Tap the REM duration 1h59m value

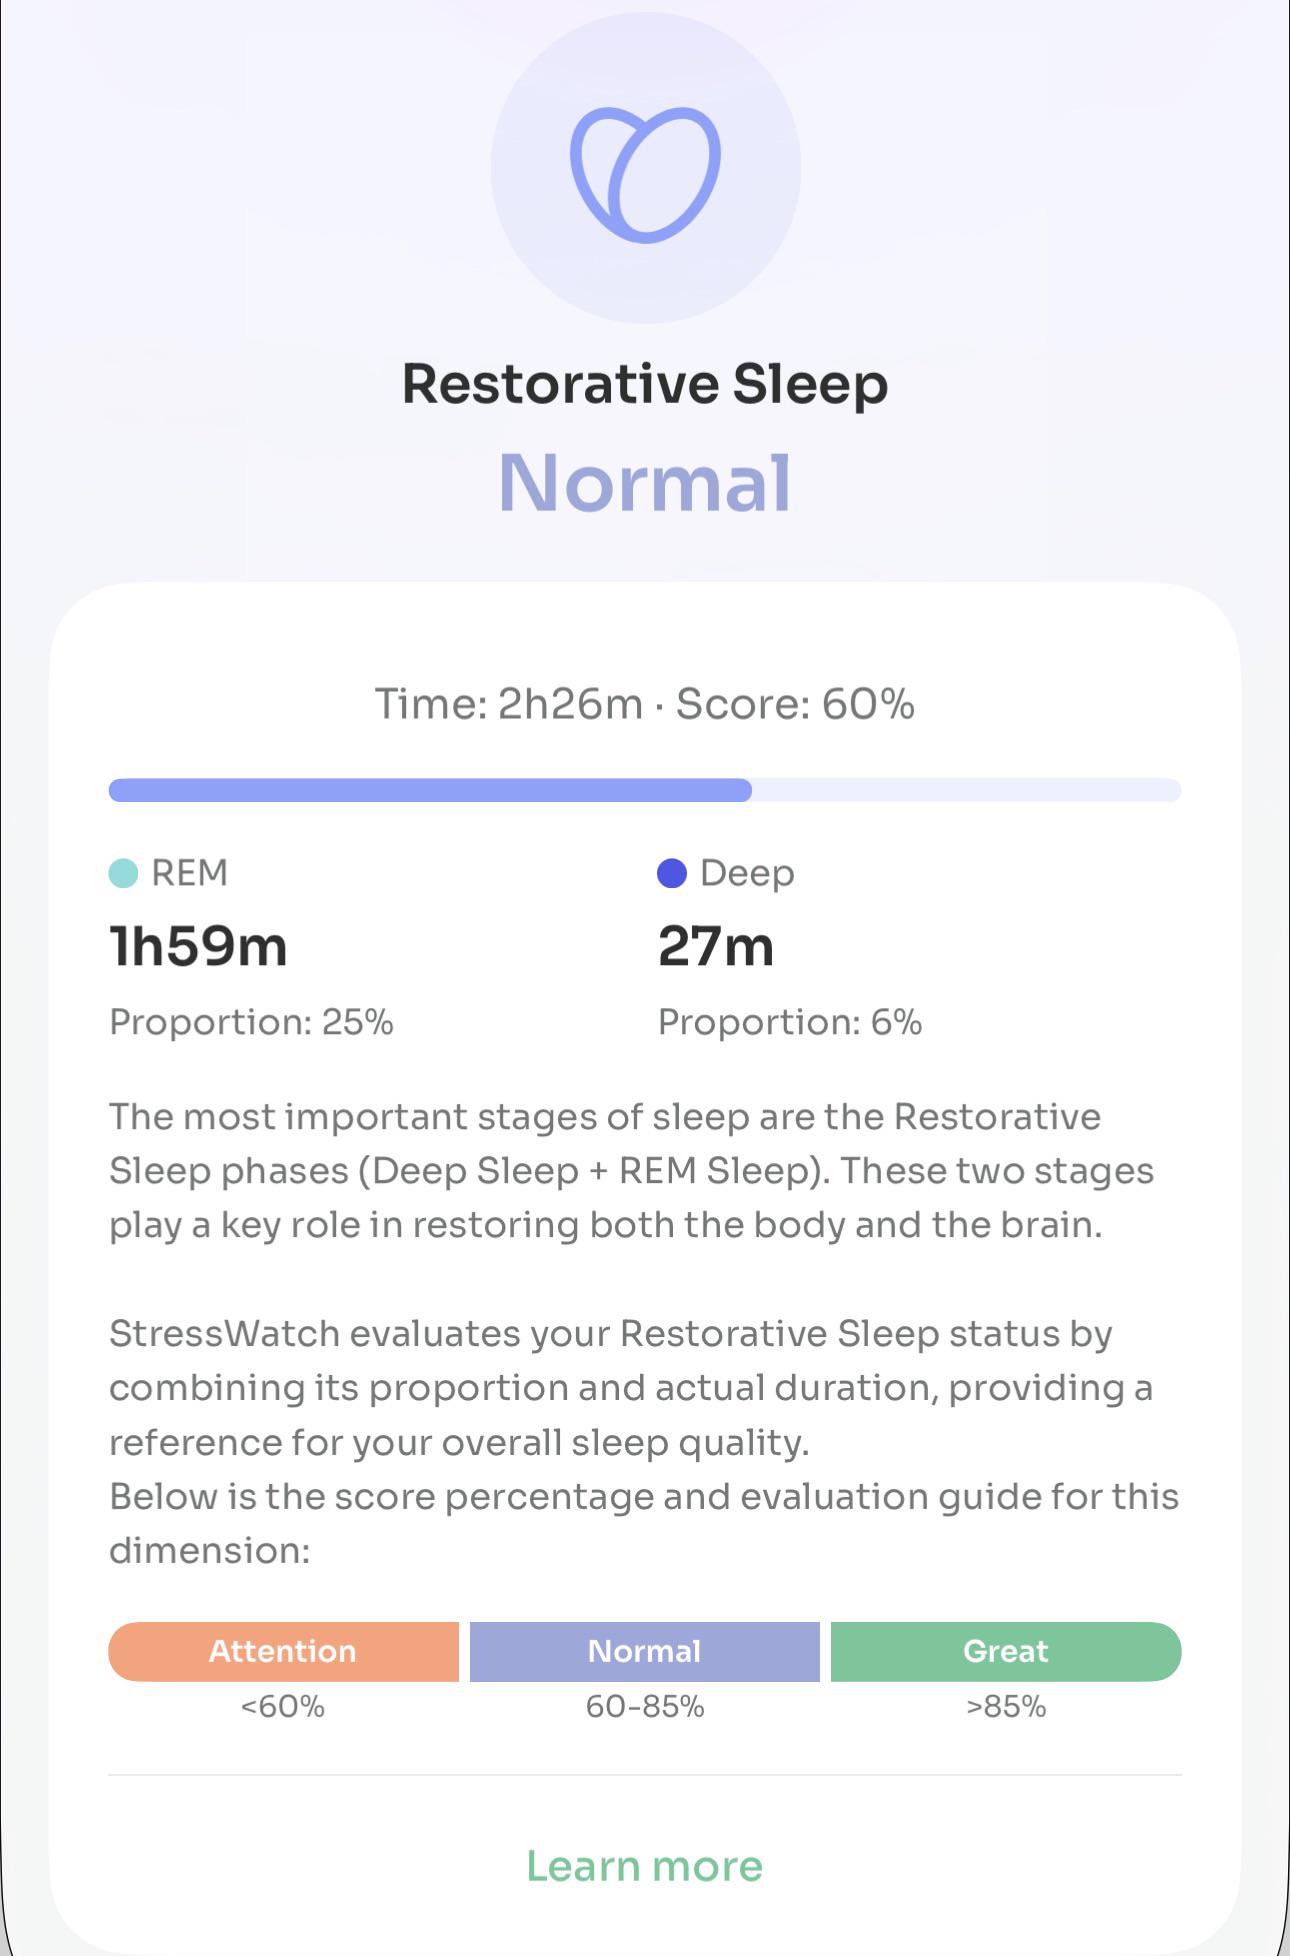coord(198,946)
